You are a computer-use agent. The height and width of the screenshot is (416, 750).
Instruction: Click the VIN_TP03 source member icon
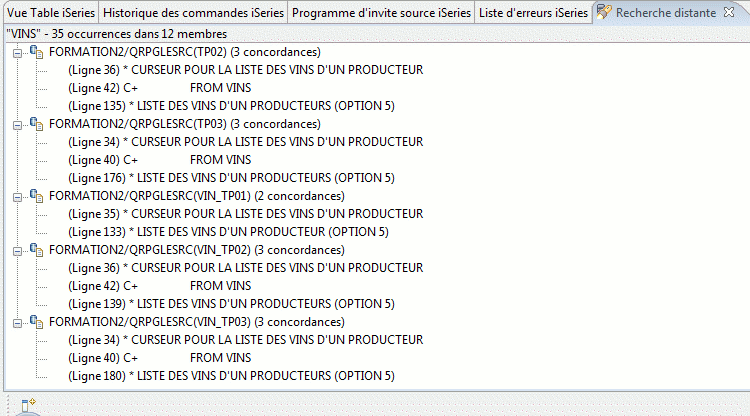click(36, 322)
